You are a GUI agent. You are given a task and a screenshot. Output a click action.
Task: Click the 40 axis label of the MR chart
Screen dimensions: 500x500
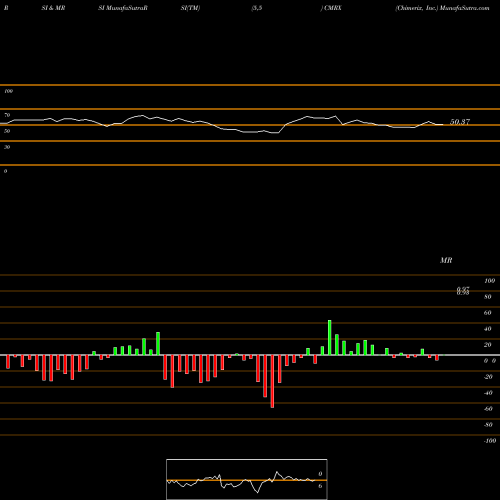[x=488, y=329]
